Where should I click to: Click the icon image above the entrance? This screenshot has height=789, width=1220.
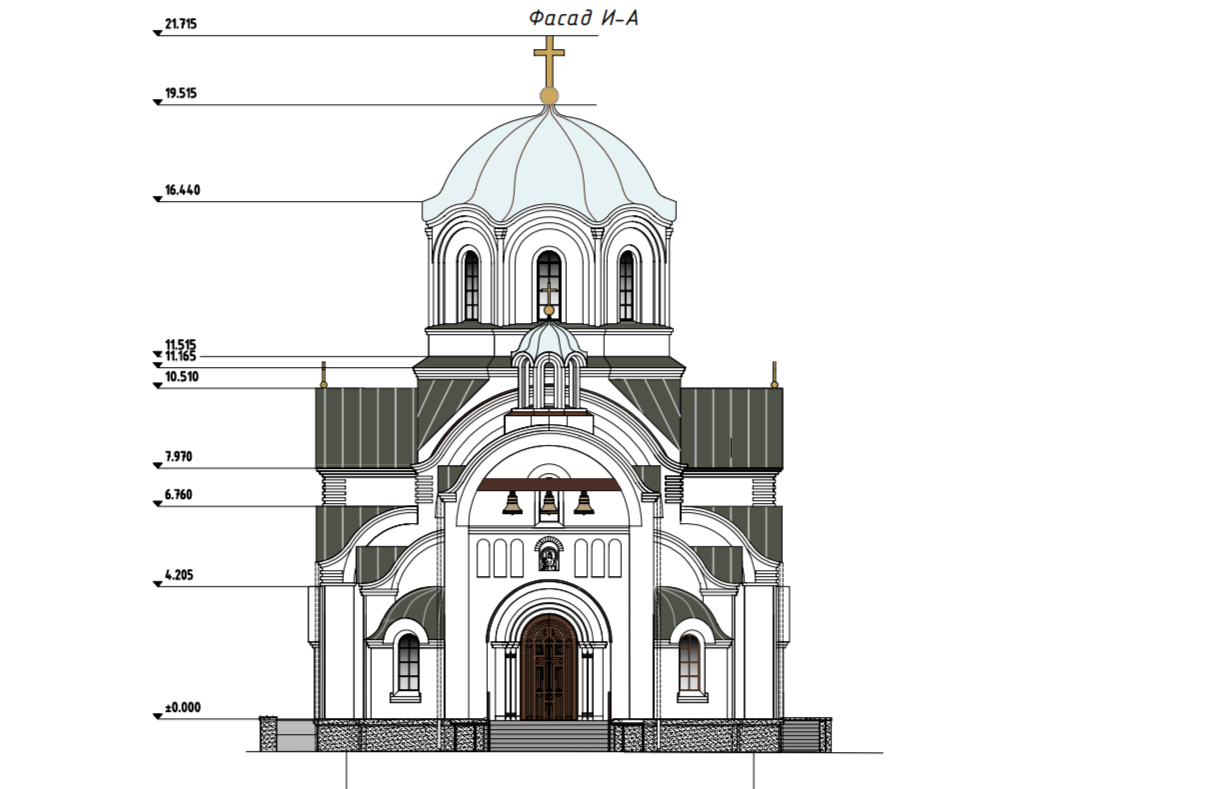[548, 555]
